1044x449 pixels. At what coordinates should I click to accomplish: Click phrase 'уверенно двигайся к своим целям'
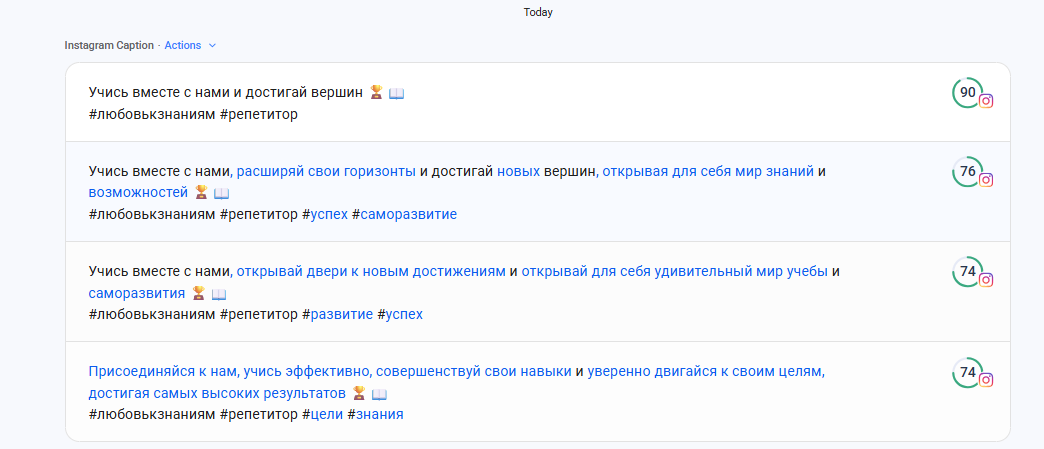point(706,371)
